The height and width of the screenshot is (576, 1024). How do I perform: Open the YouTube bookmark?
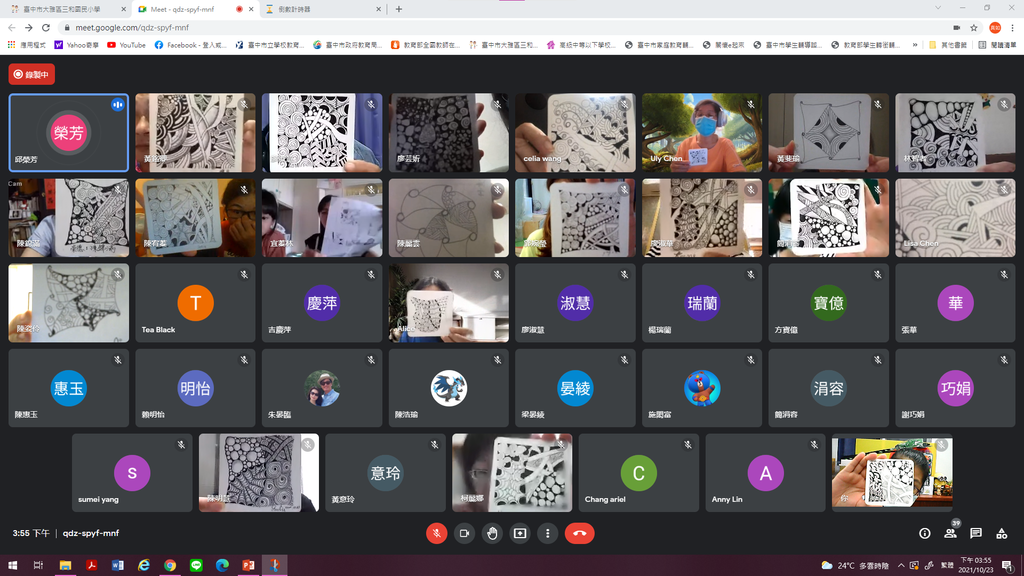126,45
